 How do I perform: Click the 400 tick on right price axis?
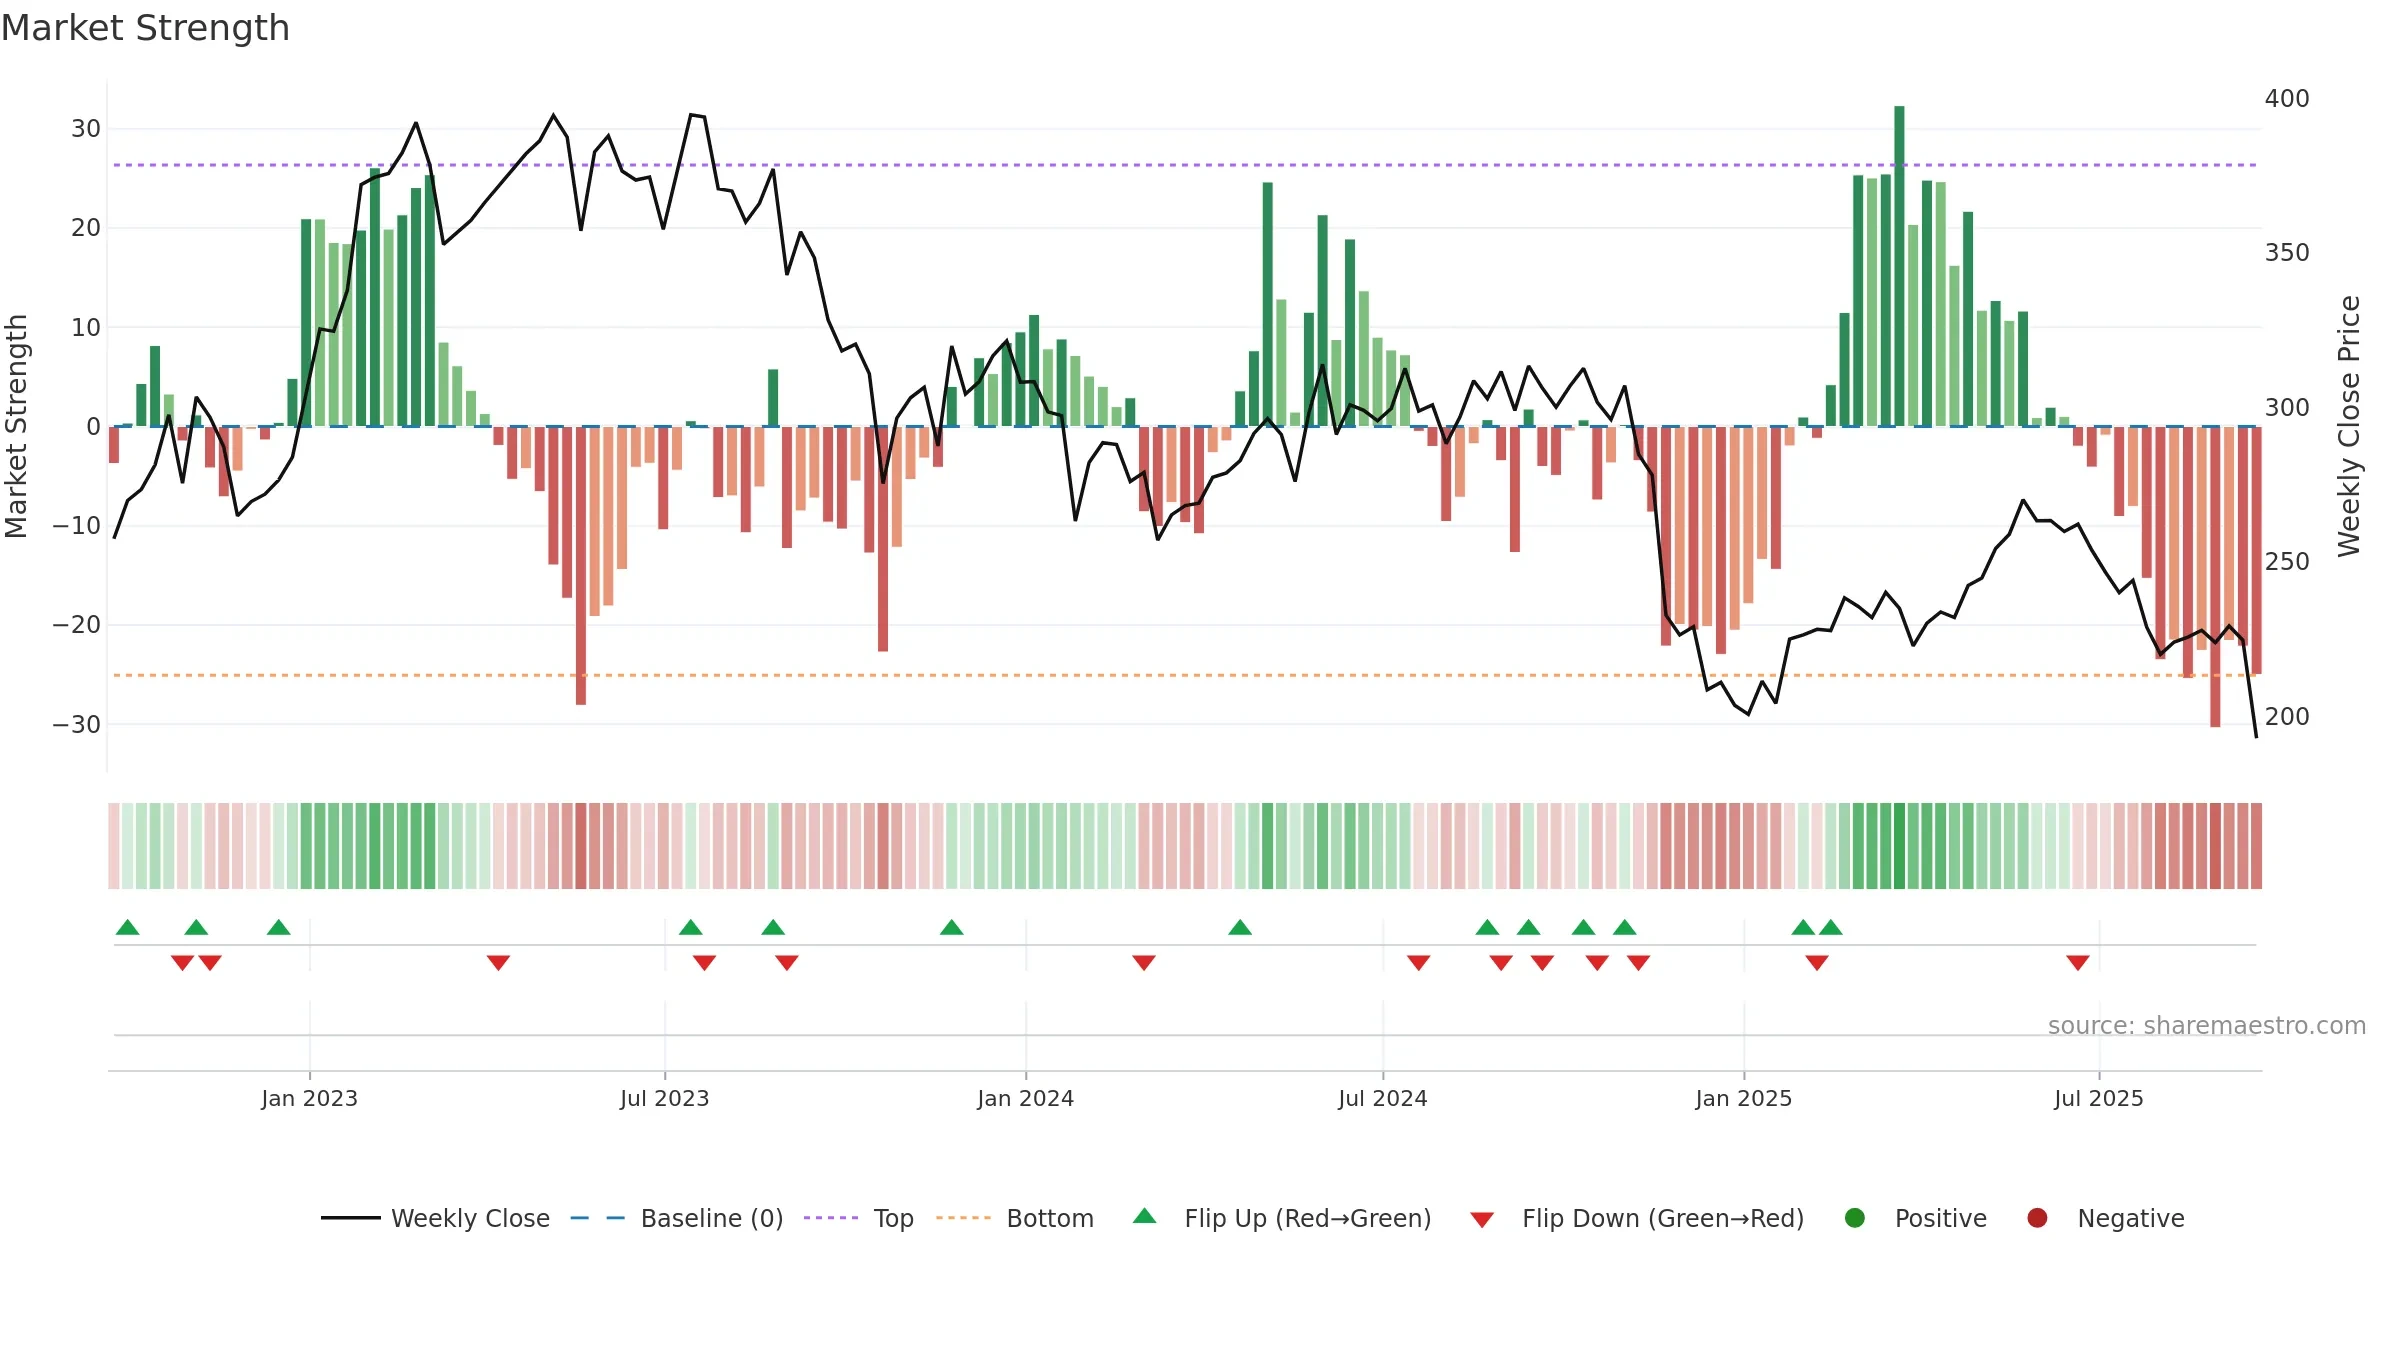pos(2287,99)
